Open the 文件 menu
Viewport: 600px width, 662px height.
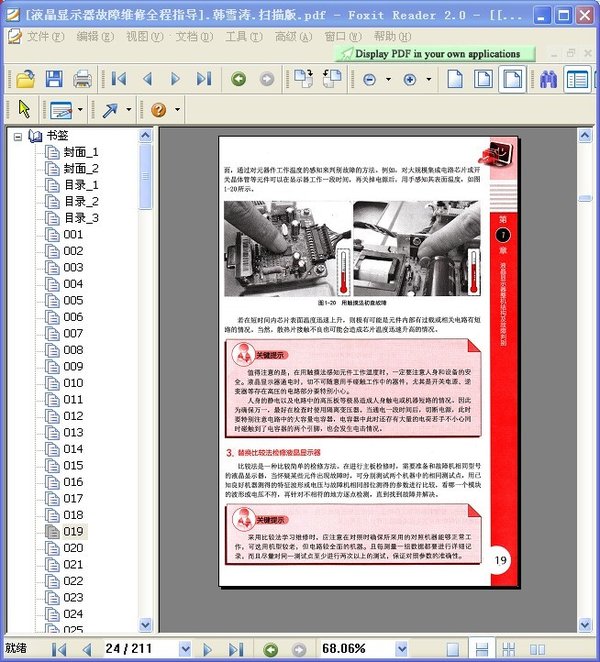pos(45,37)
